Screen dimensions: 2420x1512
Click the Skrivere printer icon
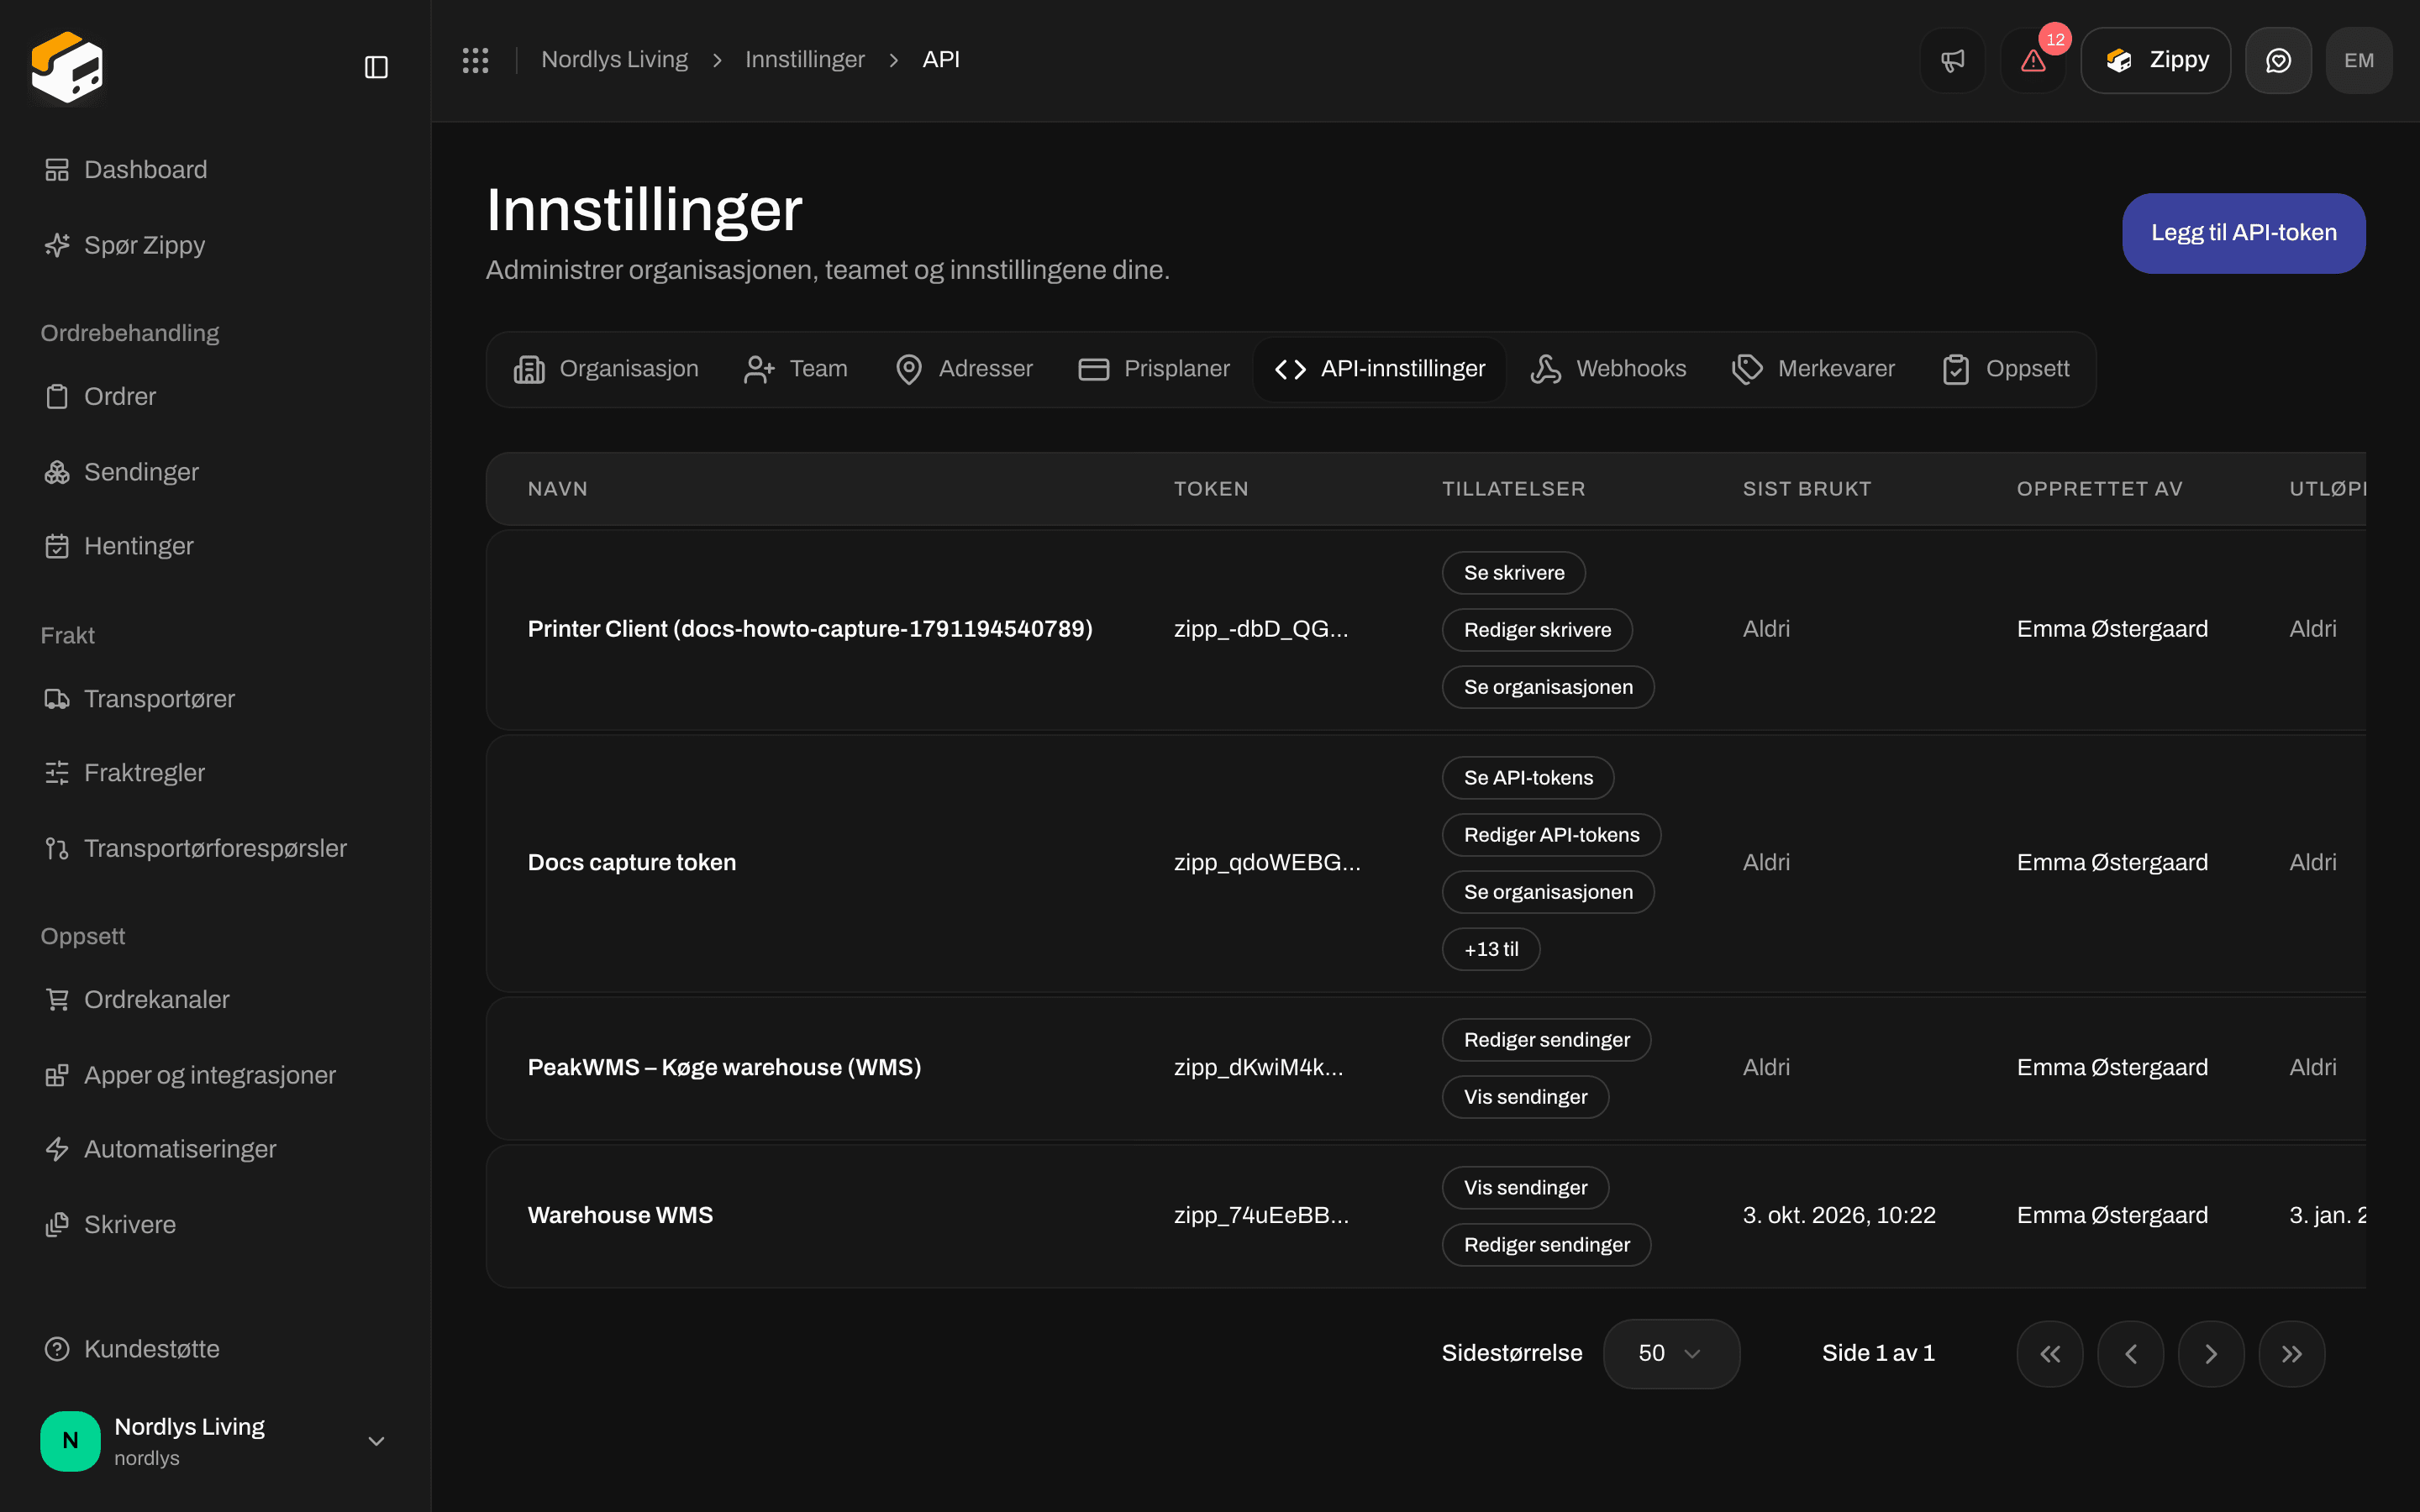pos(57,1225)
